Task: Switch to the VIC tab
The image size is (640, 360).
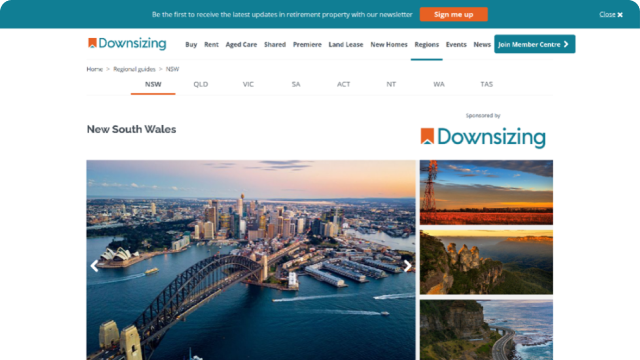Action: tap(248, 84)
